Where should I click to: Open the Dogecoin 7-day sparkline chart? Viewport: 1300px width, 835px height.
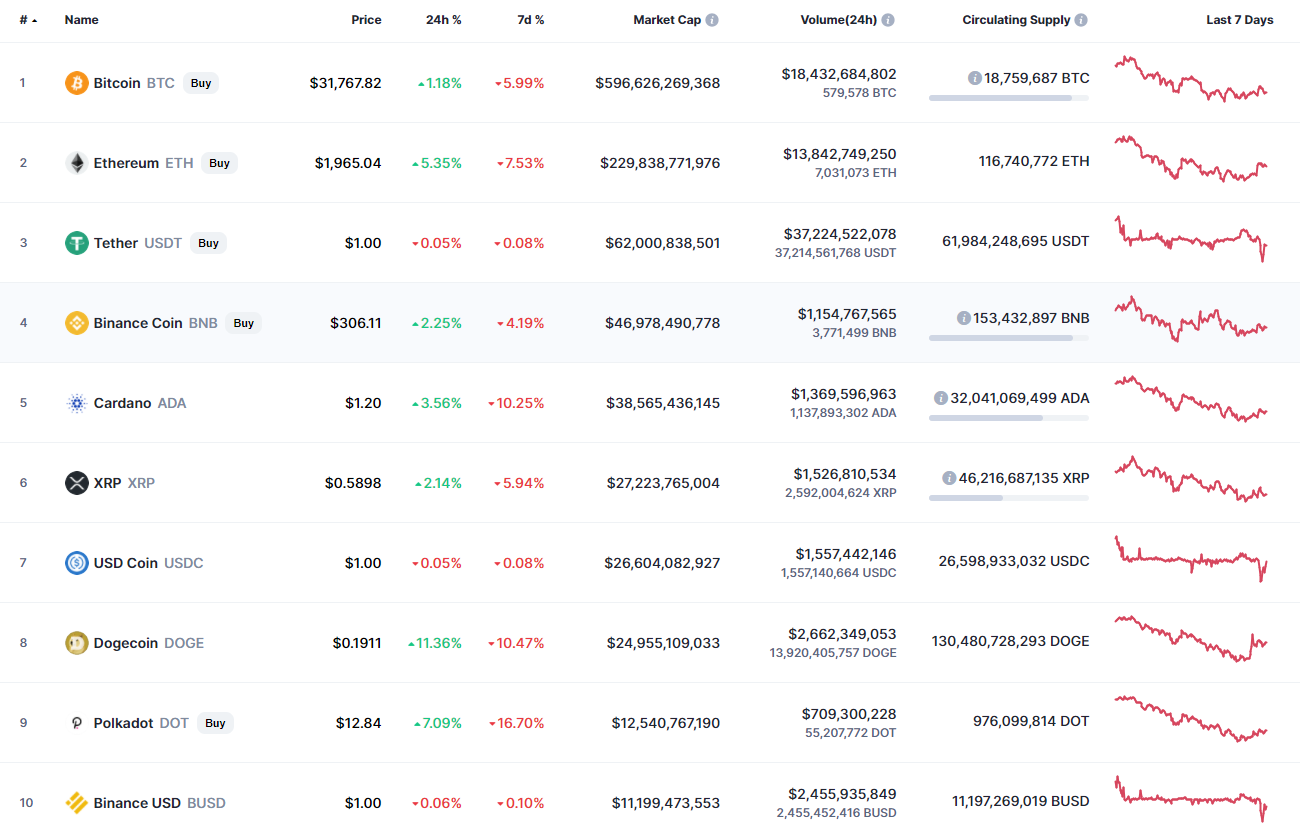[x=1191, y=639]
